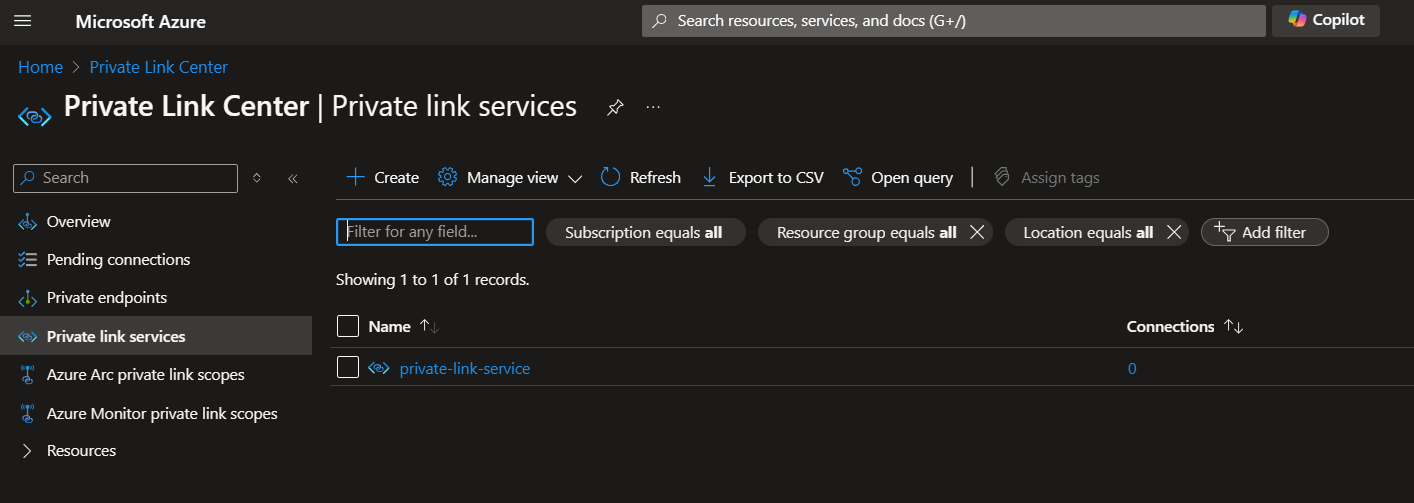1414x503 pixels.
Task: Collapse the sidebar using double chevron
Action: click(293, 178)
